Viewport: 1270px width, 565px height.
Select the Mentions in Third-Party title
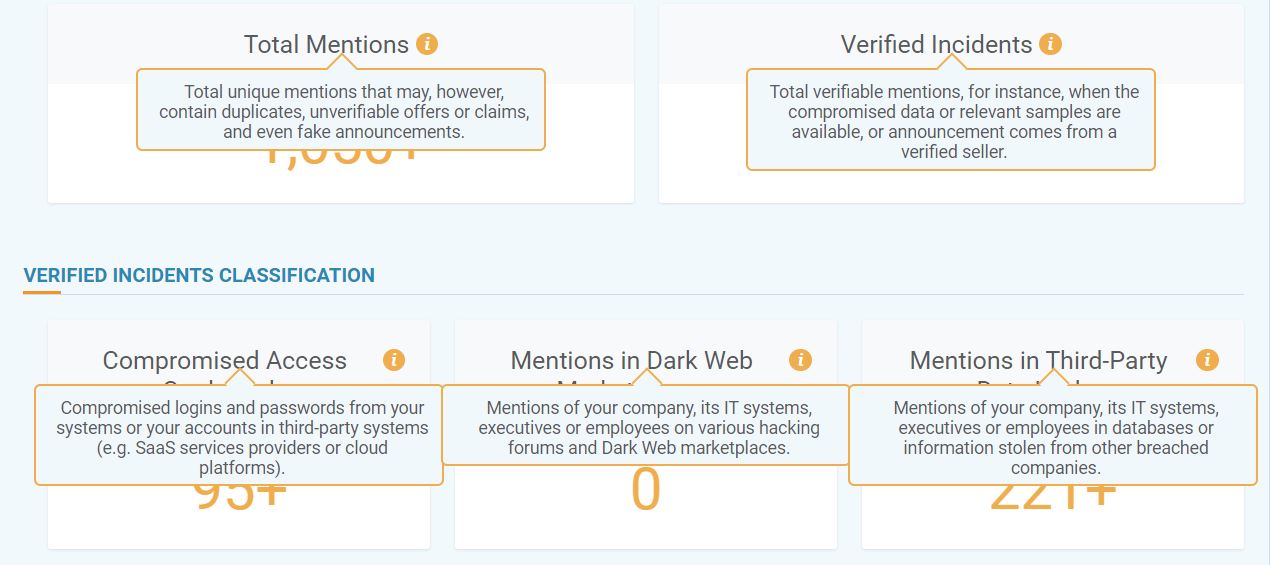(x=1038, y=361)
